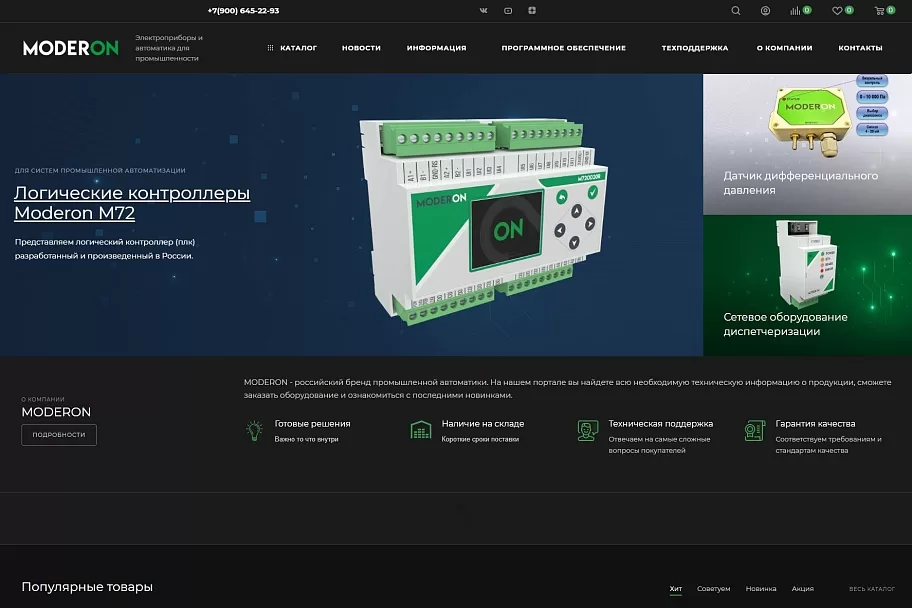
Task: Open the Техподдержка menu item
Action: point(694,48)
